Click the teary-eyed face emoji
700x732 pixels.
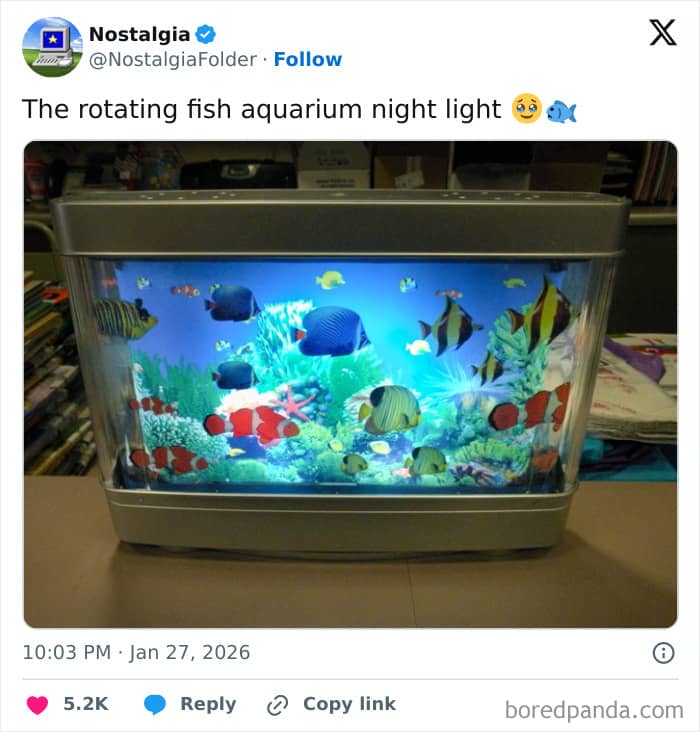pos(526,109)
